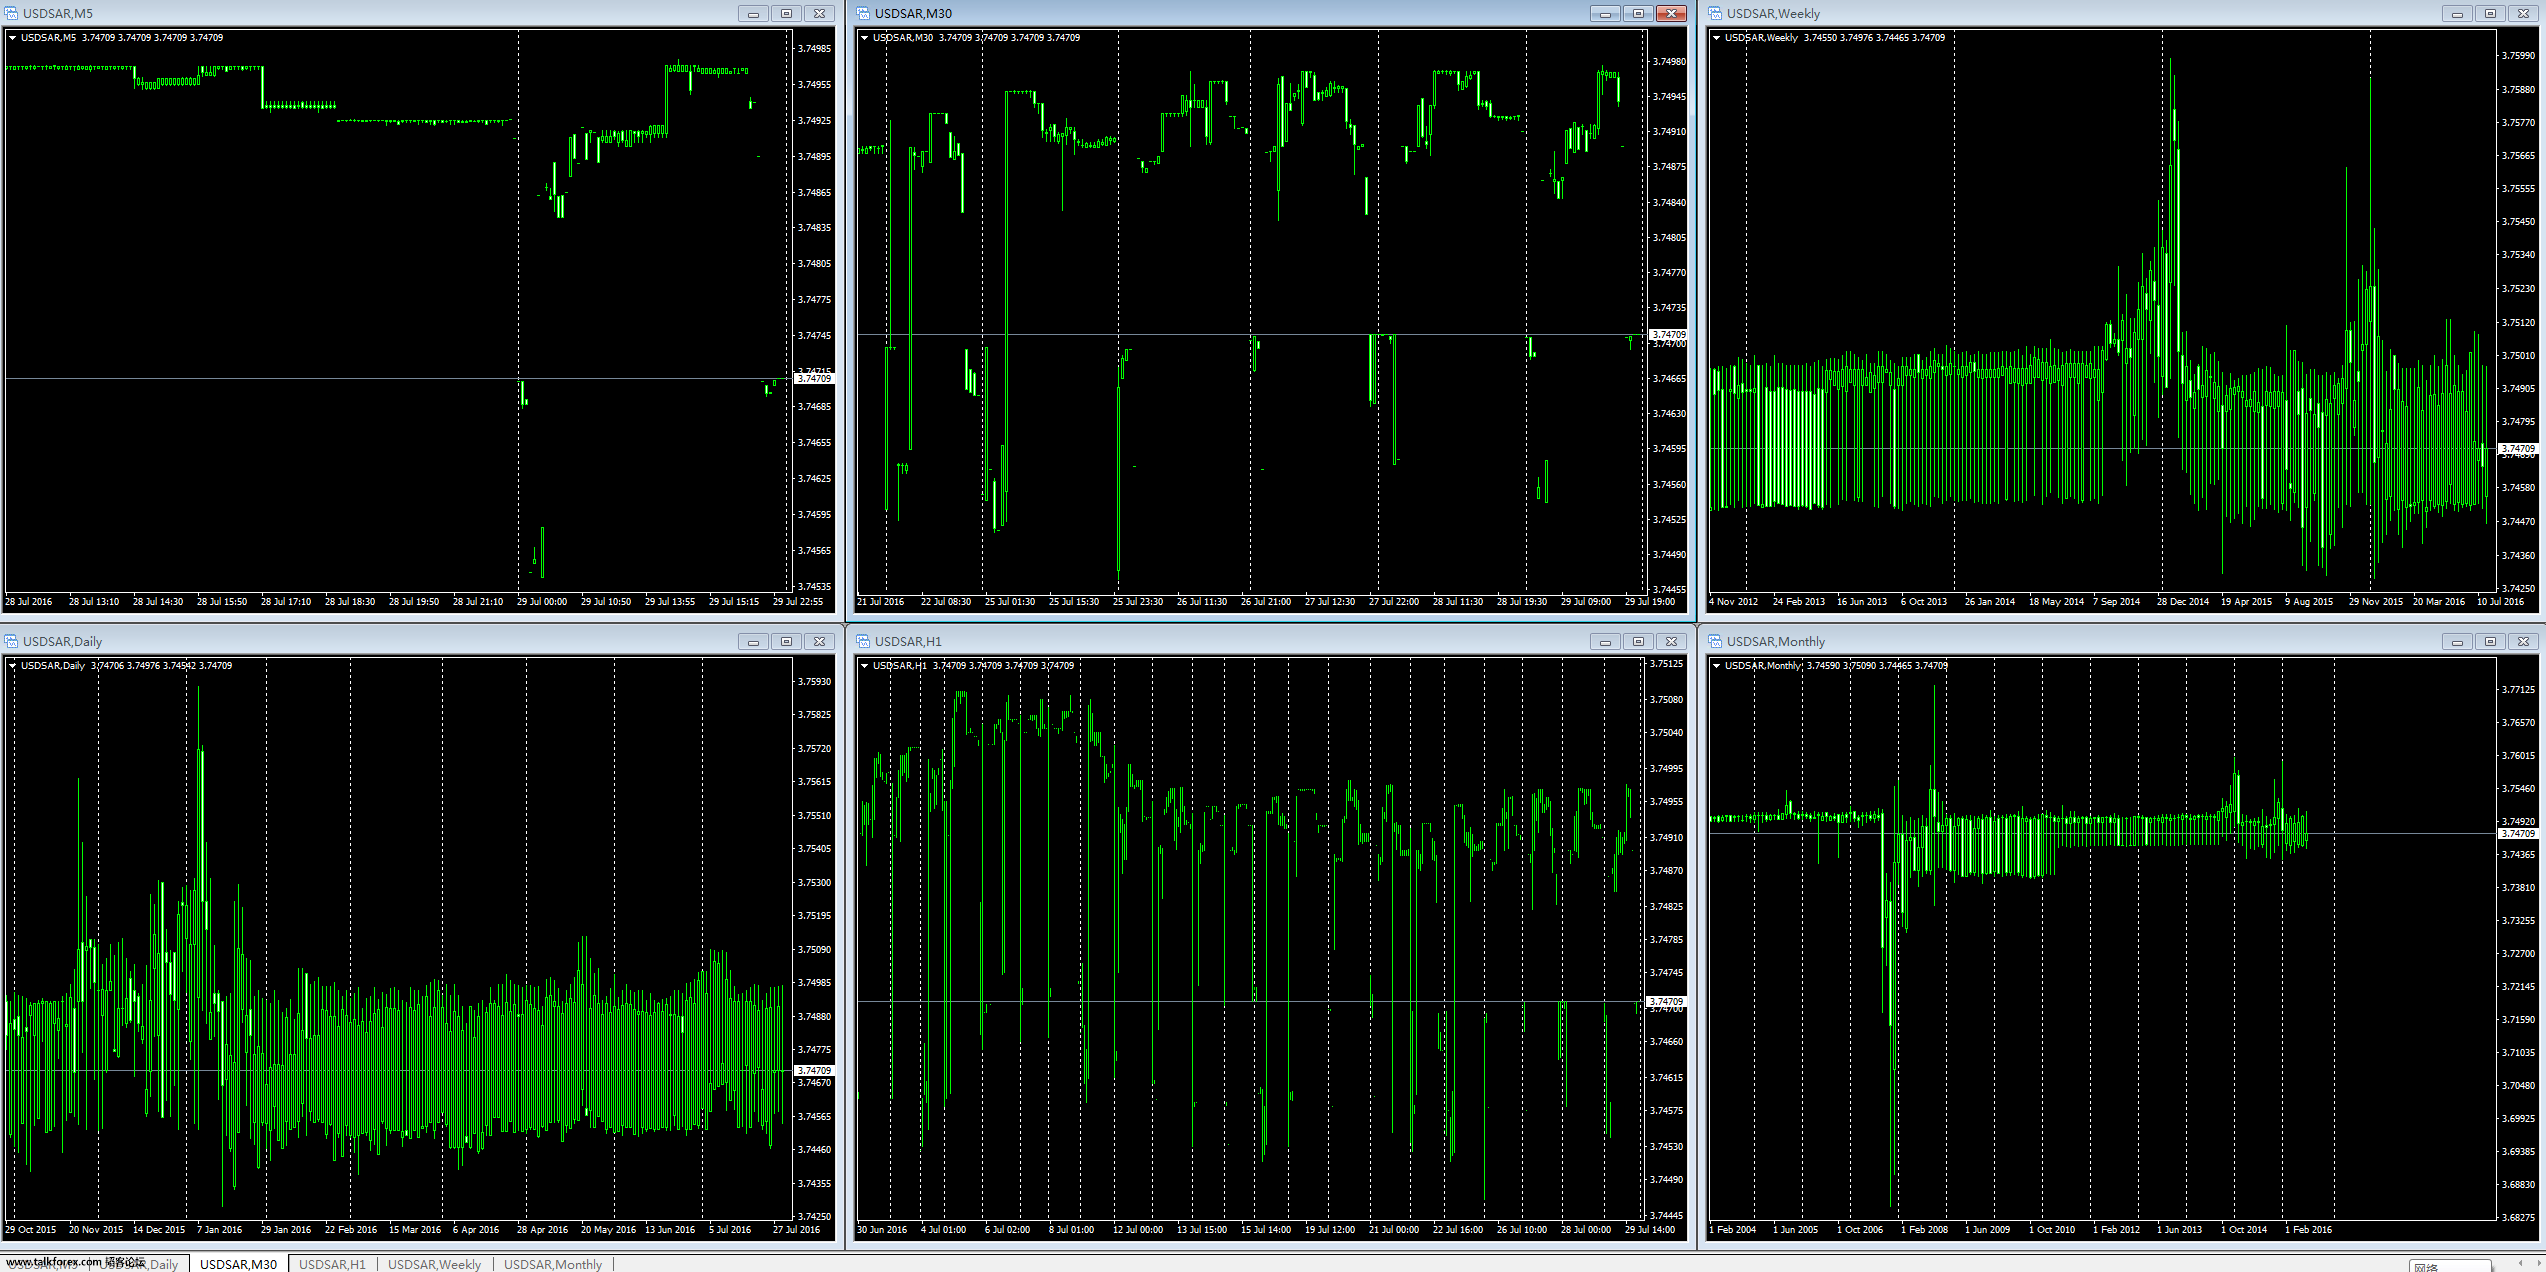Minimize the USDSAR,H1 chart window
Image resolution: width=2546 pixels, height=1272 pixels.
(x=1605, y=641)
